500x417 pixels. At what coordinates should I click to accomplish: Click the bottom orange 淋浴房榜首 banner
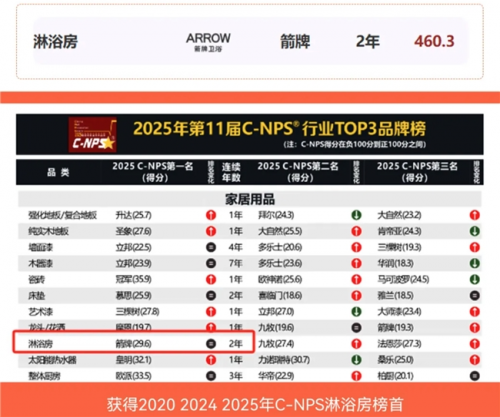[250, 400]
